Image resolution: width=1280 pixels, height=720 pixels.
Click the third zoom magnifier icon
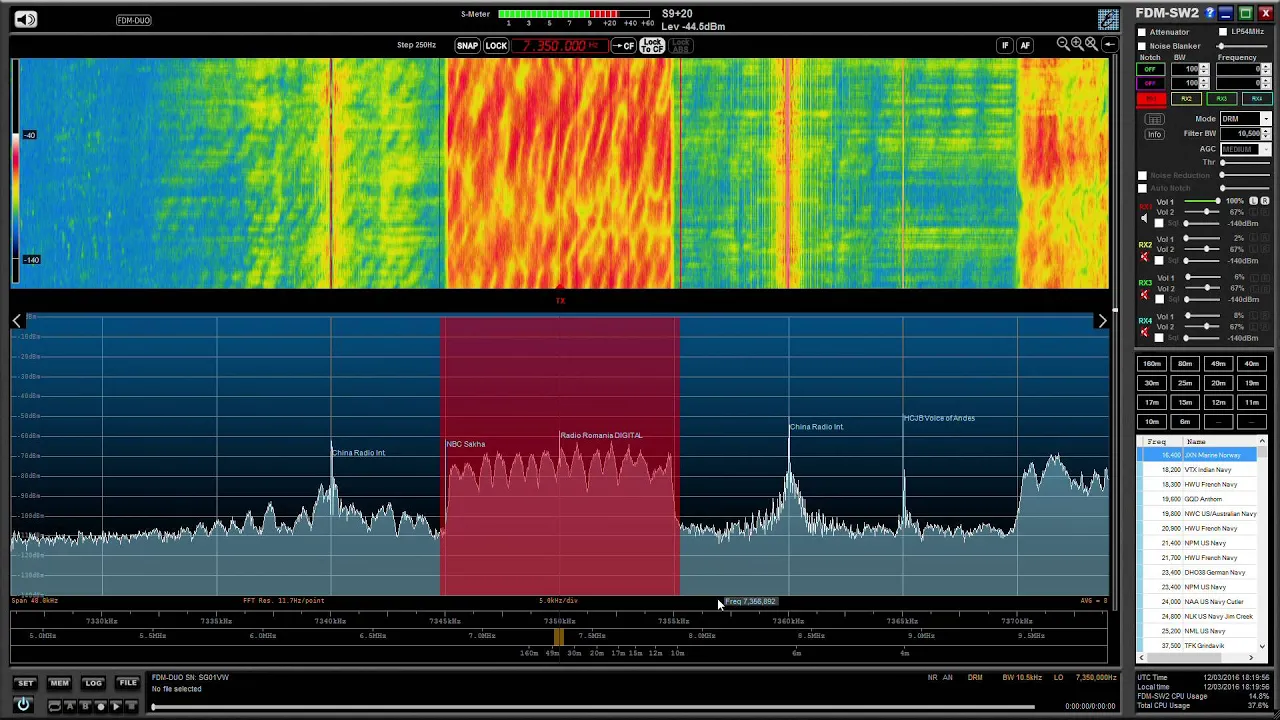(x=1092, y=44)
